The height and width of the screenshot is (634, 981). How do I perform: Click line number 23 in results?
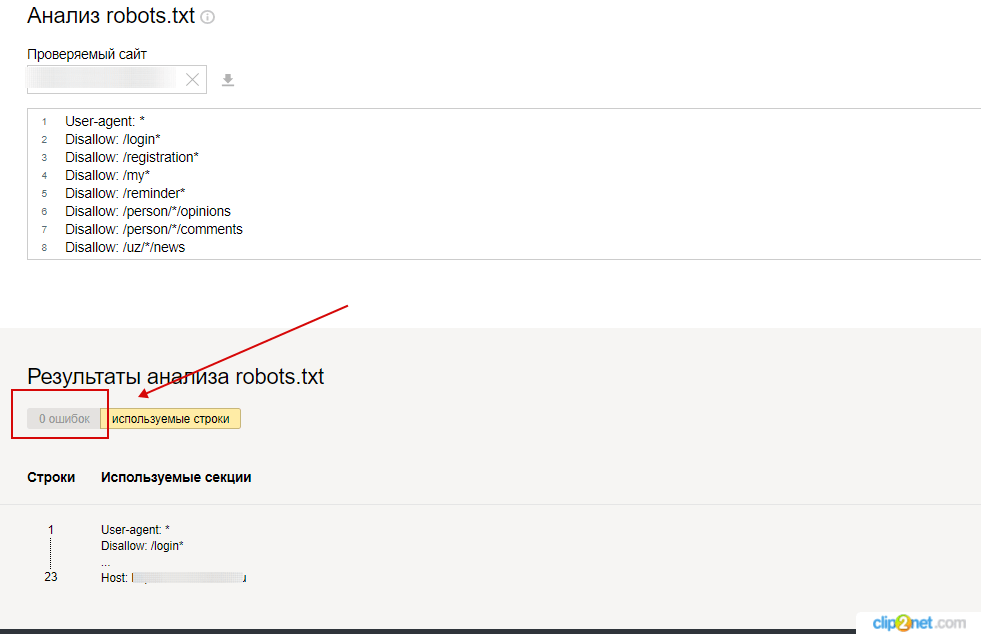pyautogui.click(x=51, y=577)
